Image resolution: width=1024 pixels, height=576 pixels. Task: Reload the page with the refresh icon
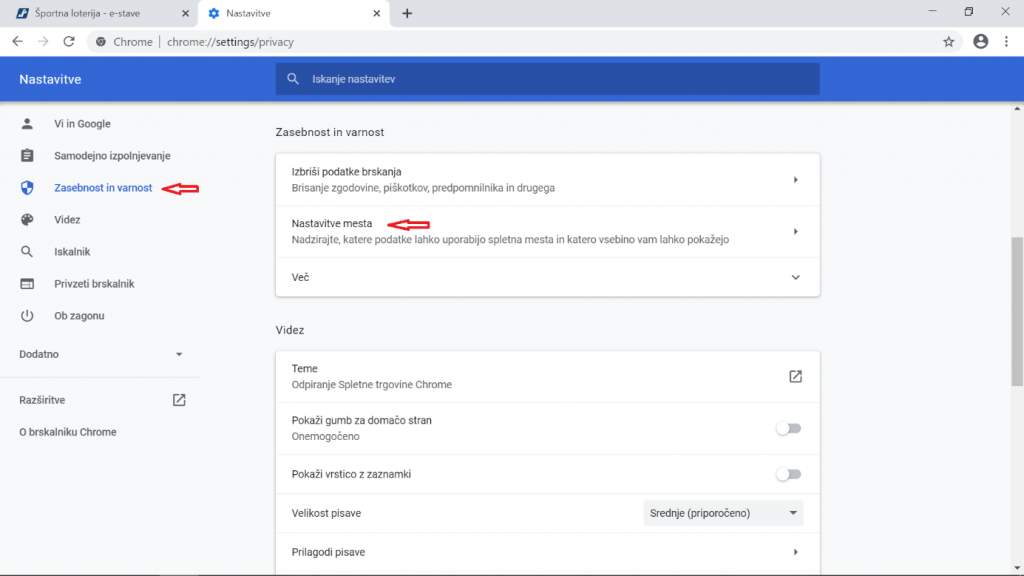click(x=69, y=42)
